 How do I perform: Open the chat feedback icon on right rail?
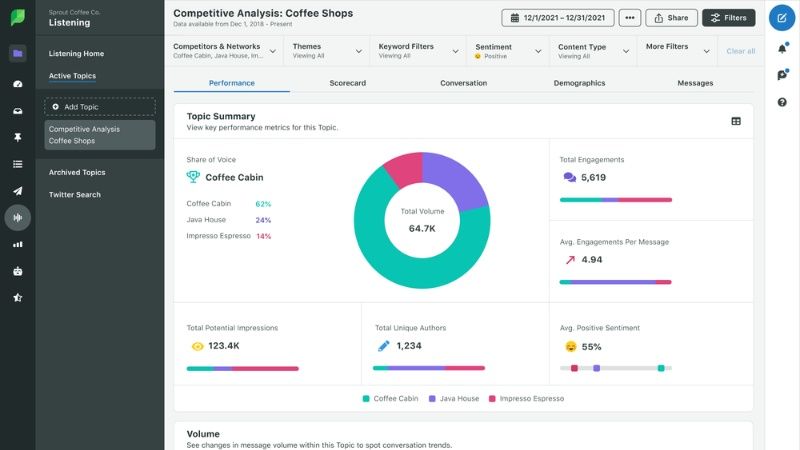(782, 75)
